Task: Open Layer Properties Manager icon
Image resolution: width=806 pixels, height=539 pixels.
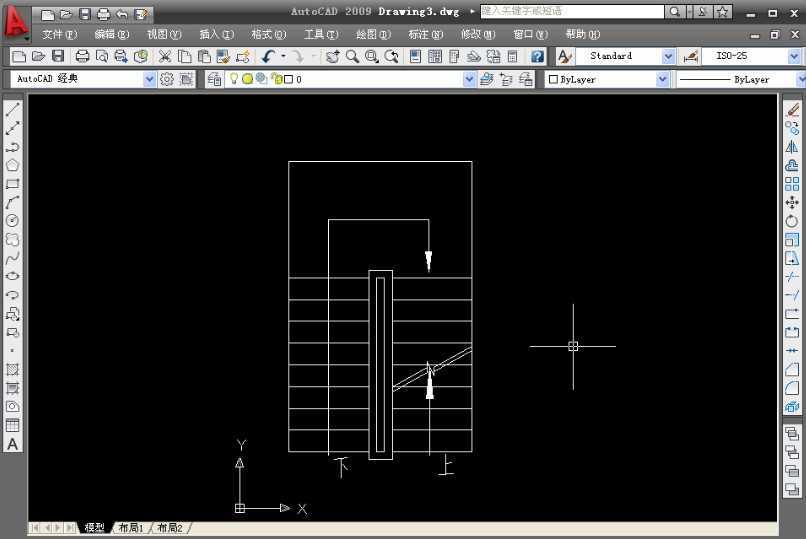Action: (x=214, y=79)
